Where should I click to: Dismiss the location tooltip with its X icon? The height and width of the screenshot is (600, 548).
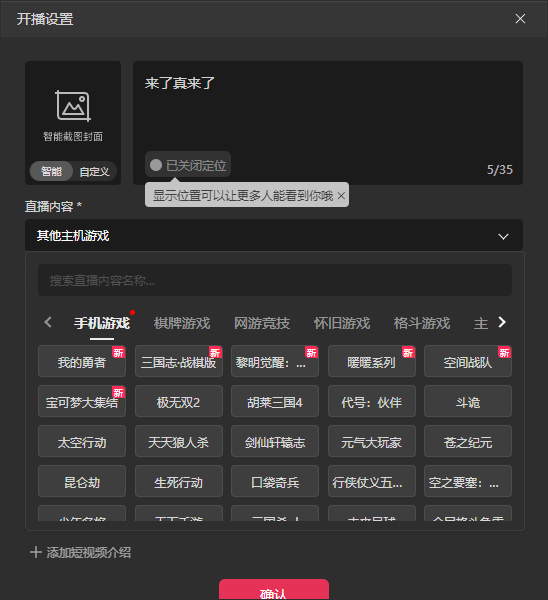click(341, 196)
